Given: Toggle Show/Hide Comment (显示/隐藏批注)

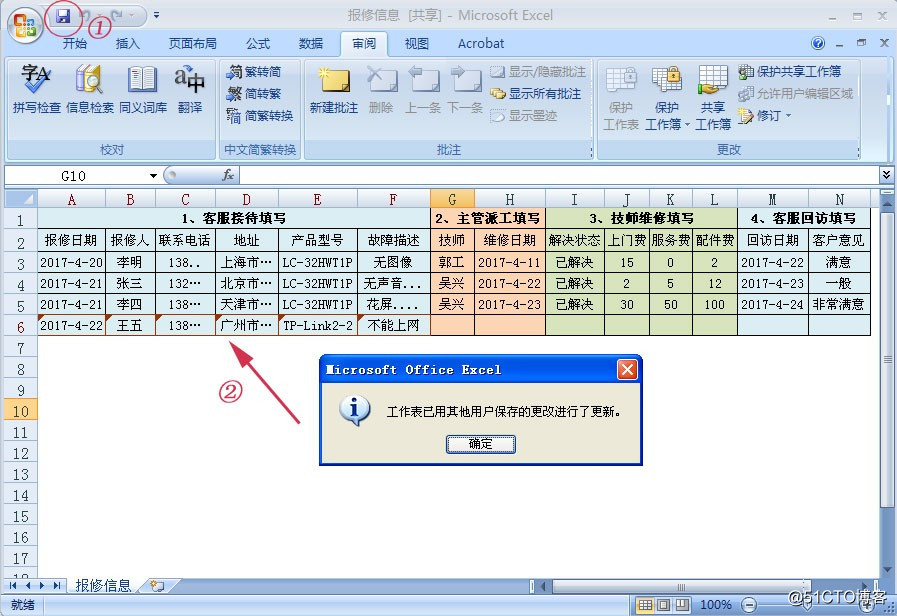Looking at the screenshot, I should coord(538,72).
